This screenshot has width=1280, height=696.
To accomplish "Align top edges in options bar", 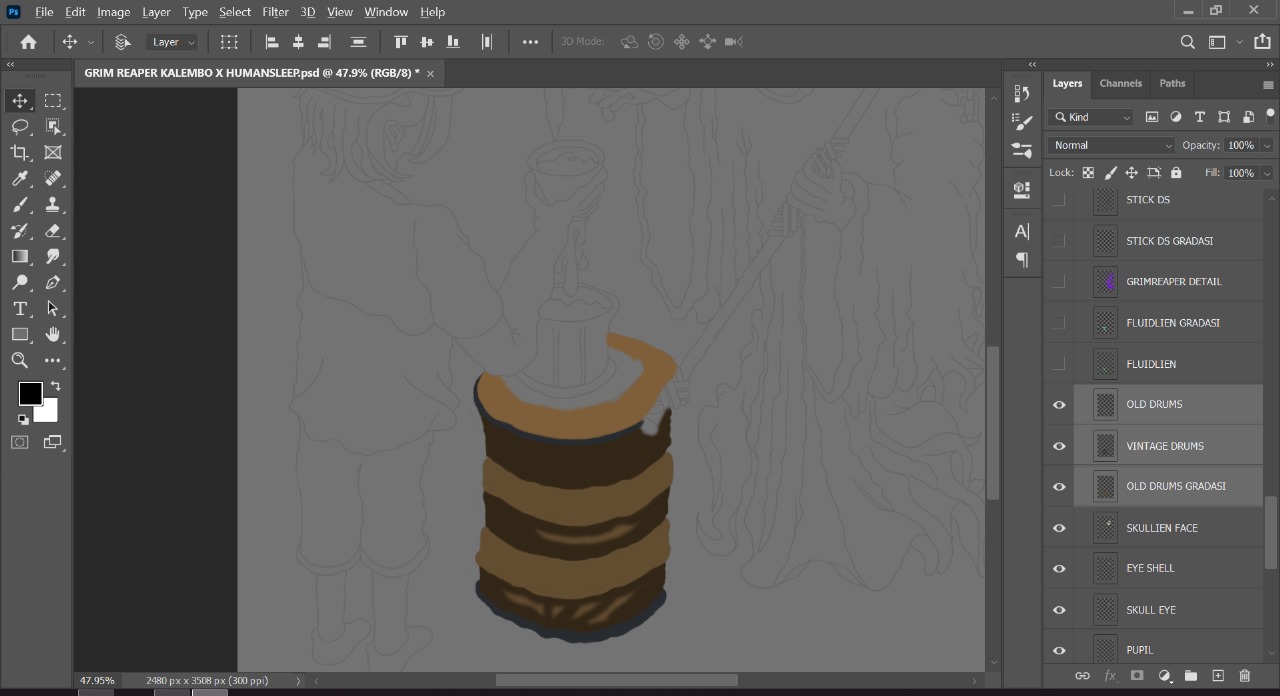I will (401, 42).
